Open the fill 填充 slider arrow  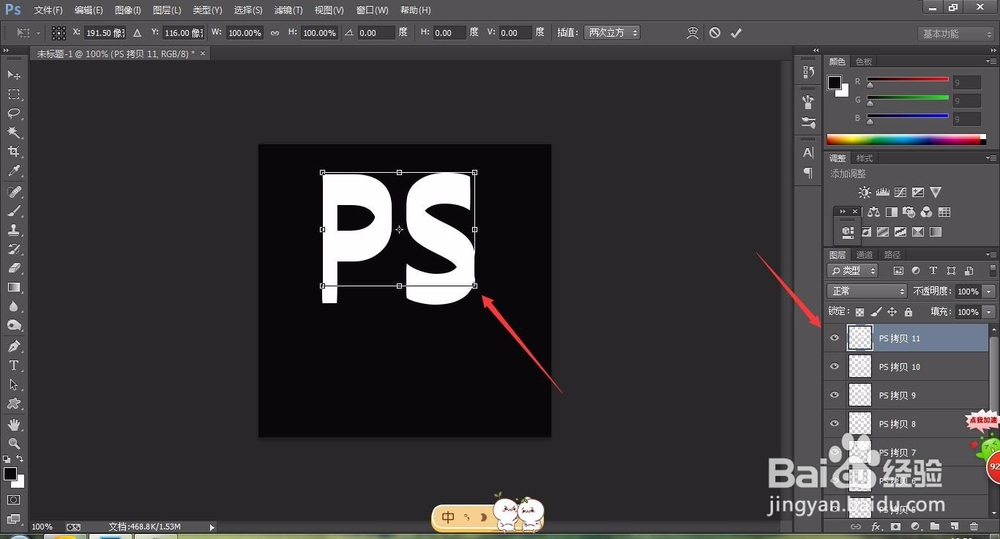[x=989, y=312]
